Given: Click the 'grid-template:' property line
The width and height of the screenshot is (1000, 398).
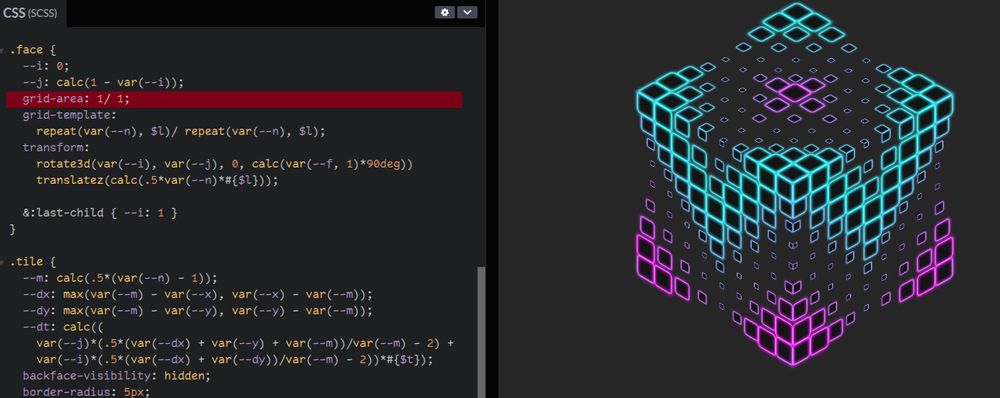Looking at the screenshot, I should pyautogui.click(x=70, y=115).
